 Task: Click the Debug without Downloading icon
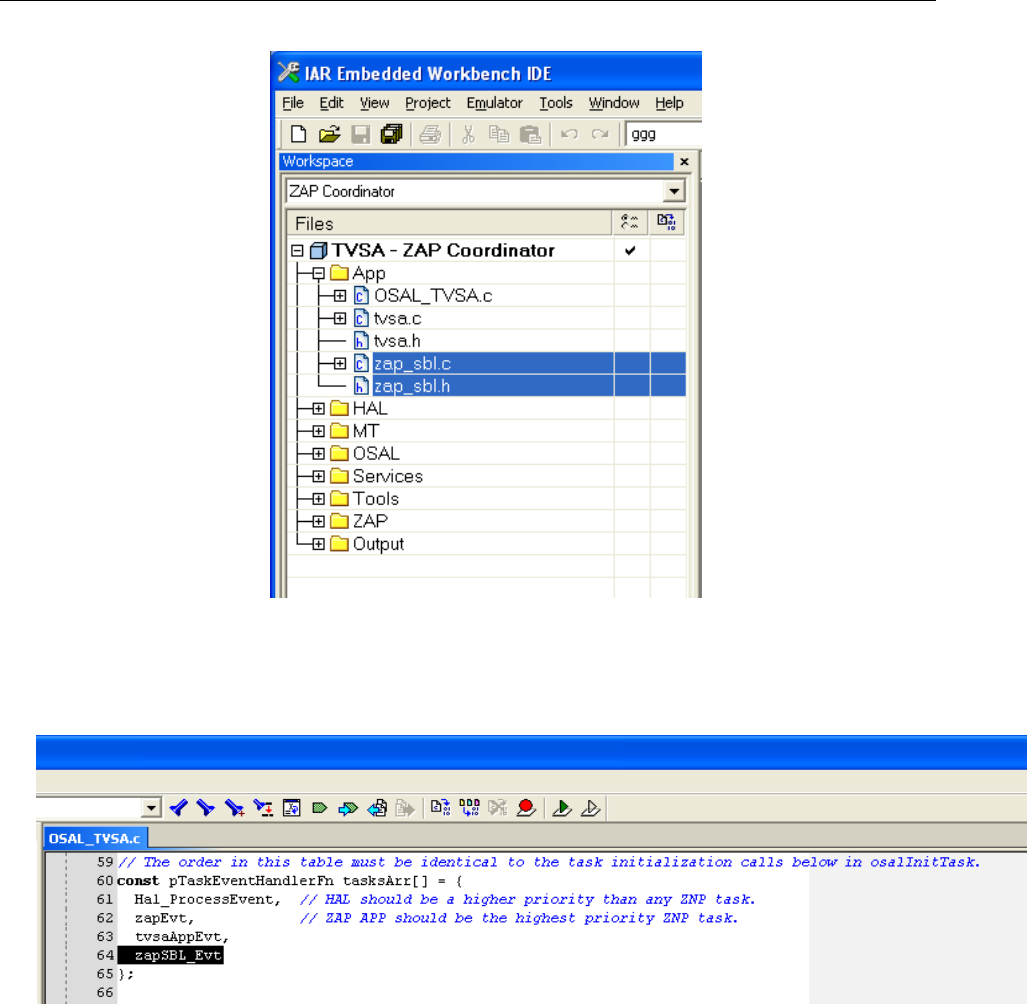[x=590, y=808]
